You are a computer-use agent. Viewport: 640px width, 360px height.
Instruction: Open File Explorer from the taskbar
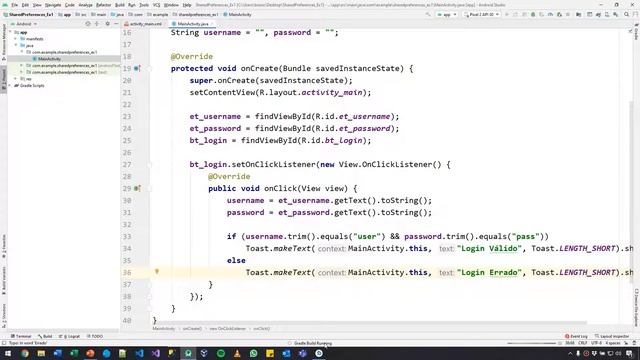tap(41, 353)
